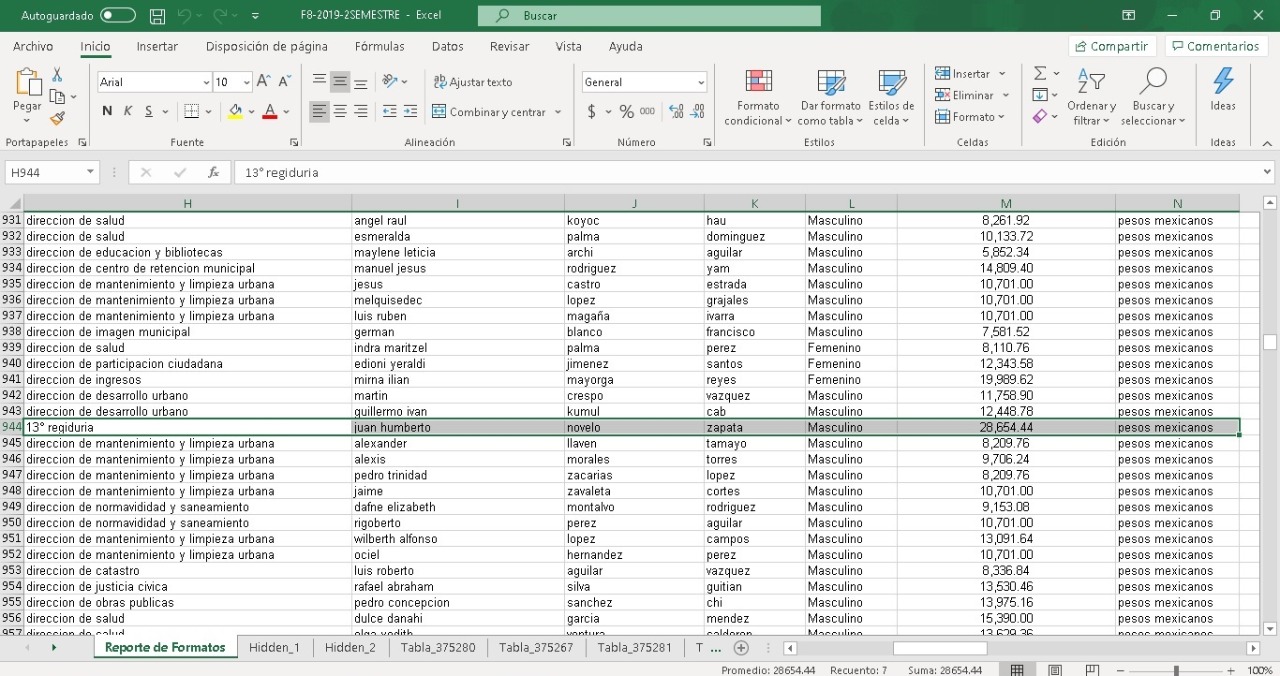Apply bold formatting with N button
1280x676 pixels.
107,112
